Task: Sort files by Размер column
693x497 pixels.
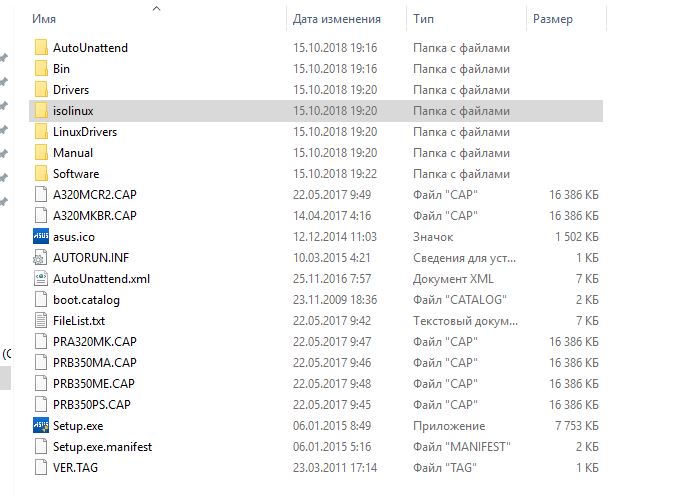Action: click(552, 19)
